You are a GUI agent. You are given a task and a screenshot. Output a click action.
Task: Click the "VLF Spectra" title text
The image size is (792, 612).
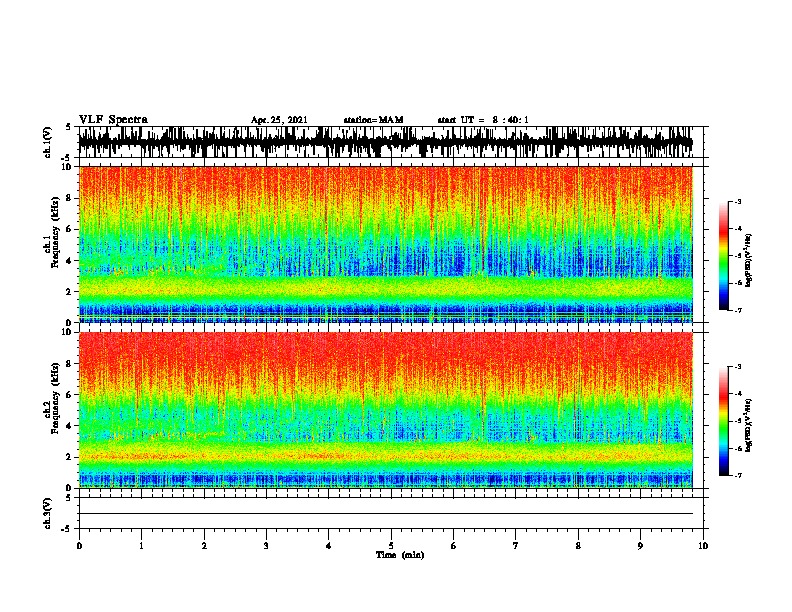click(x=113, y=119)
